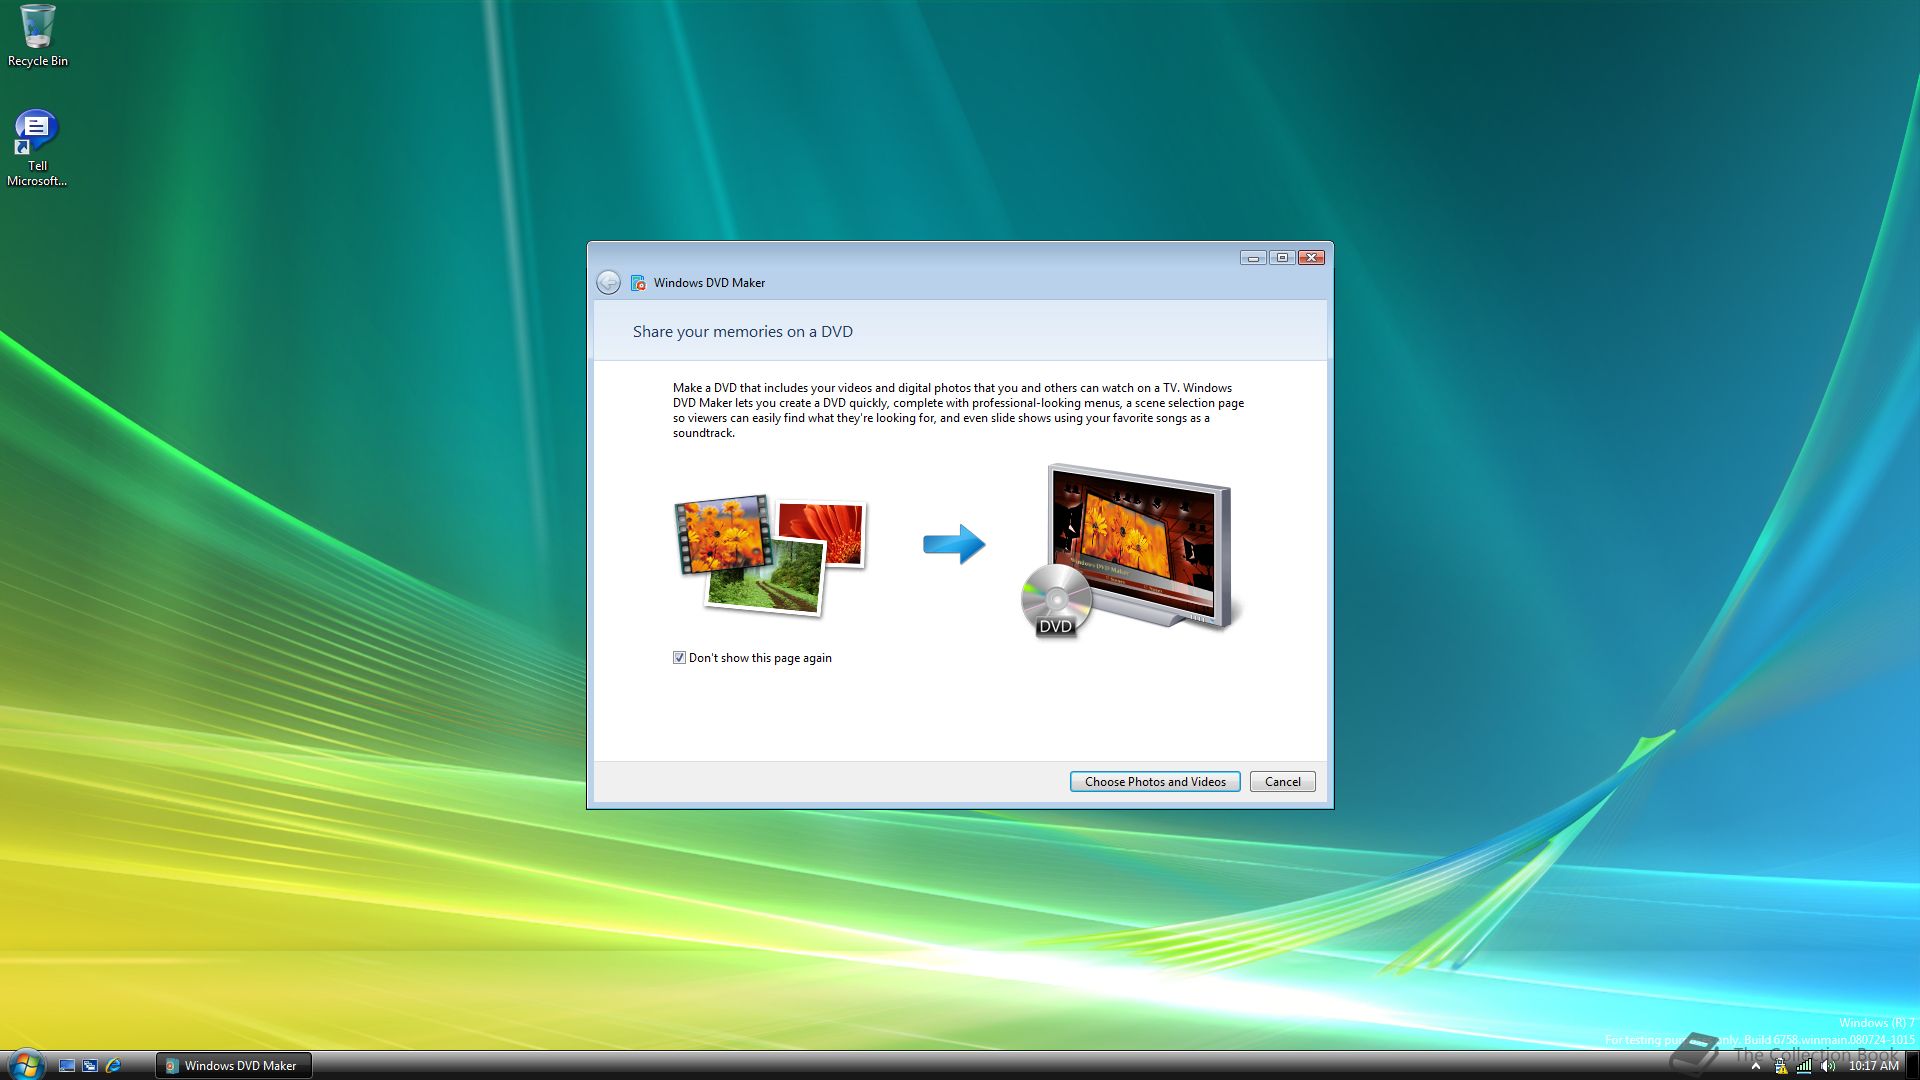Image resolution: width=1920 pixels, height=1080 pixels.
Task: Click the photo collage illustration
Action: (771, 554)
